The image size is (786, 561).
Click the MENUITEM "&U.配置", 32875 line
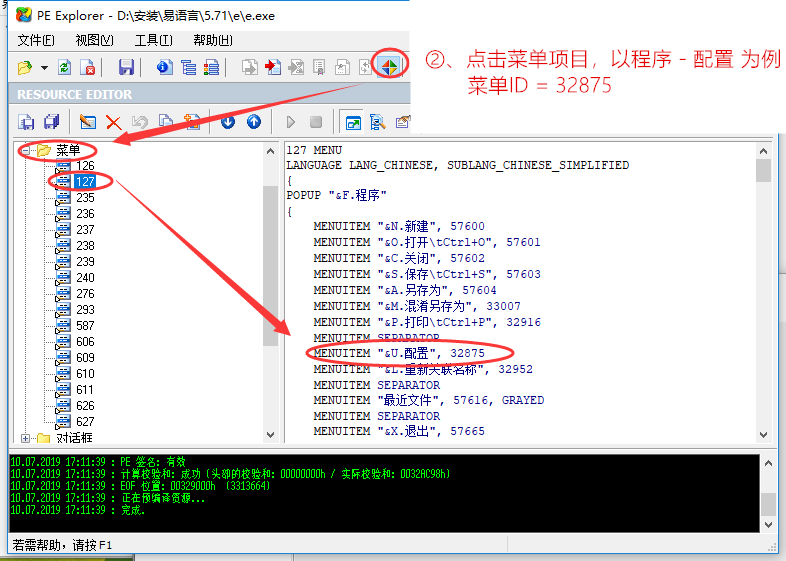398,353
